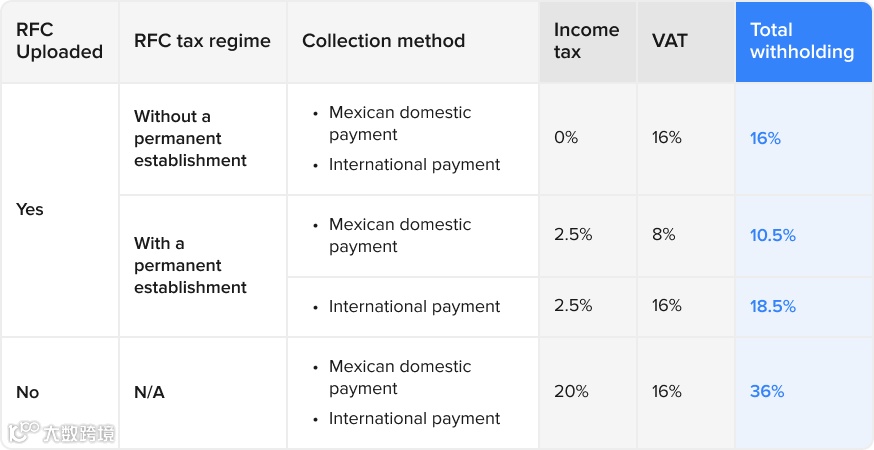Click the VAT column header

click(x=686, y=41)
